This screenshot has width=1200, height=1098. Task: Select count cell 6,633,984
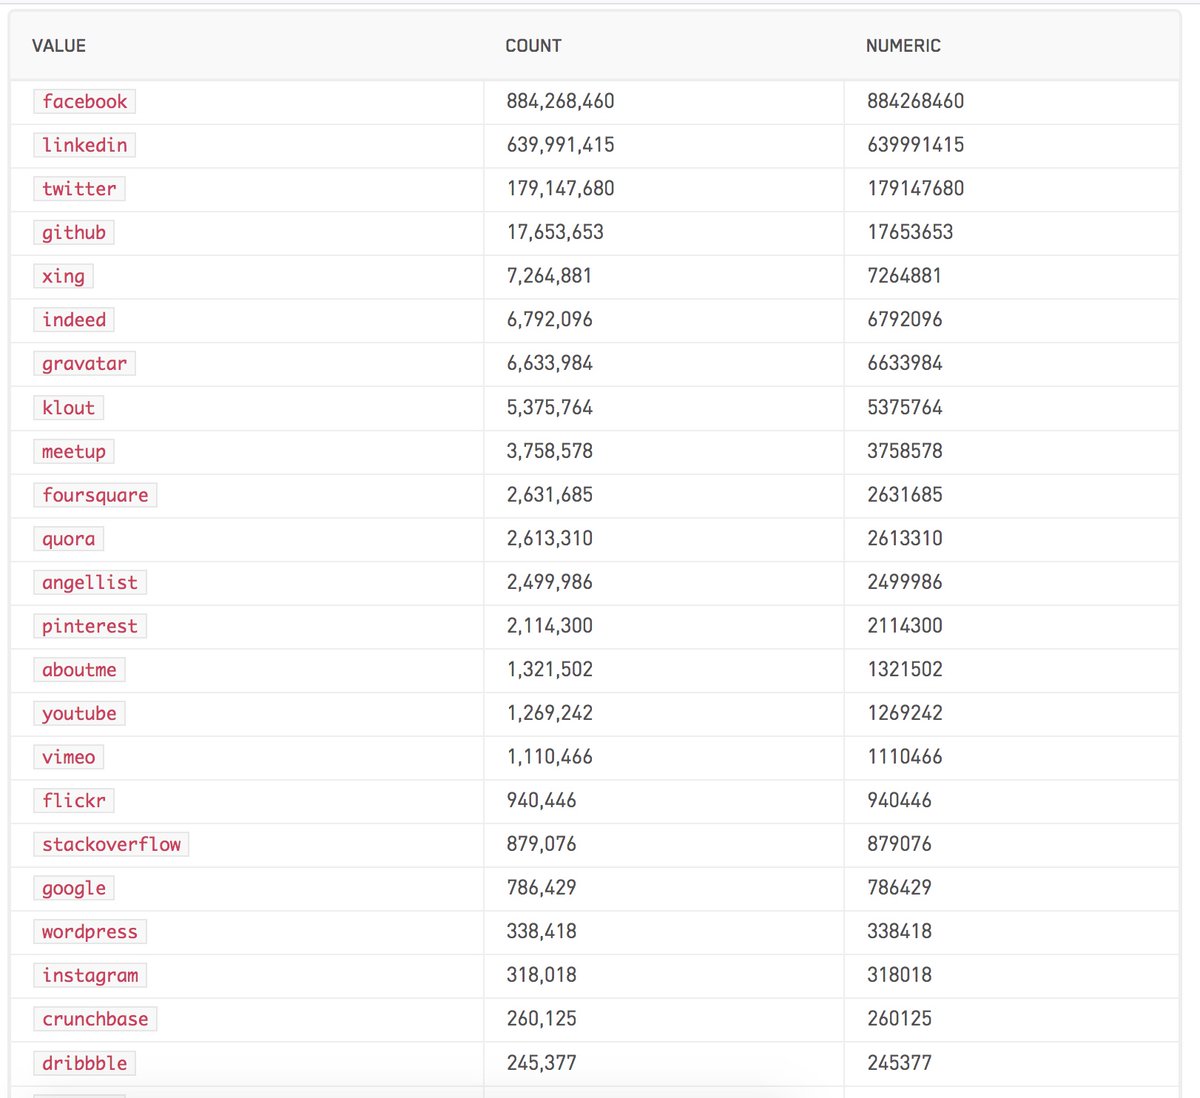click(549, 364)
